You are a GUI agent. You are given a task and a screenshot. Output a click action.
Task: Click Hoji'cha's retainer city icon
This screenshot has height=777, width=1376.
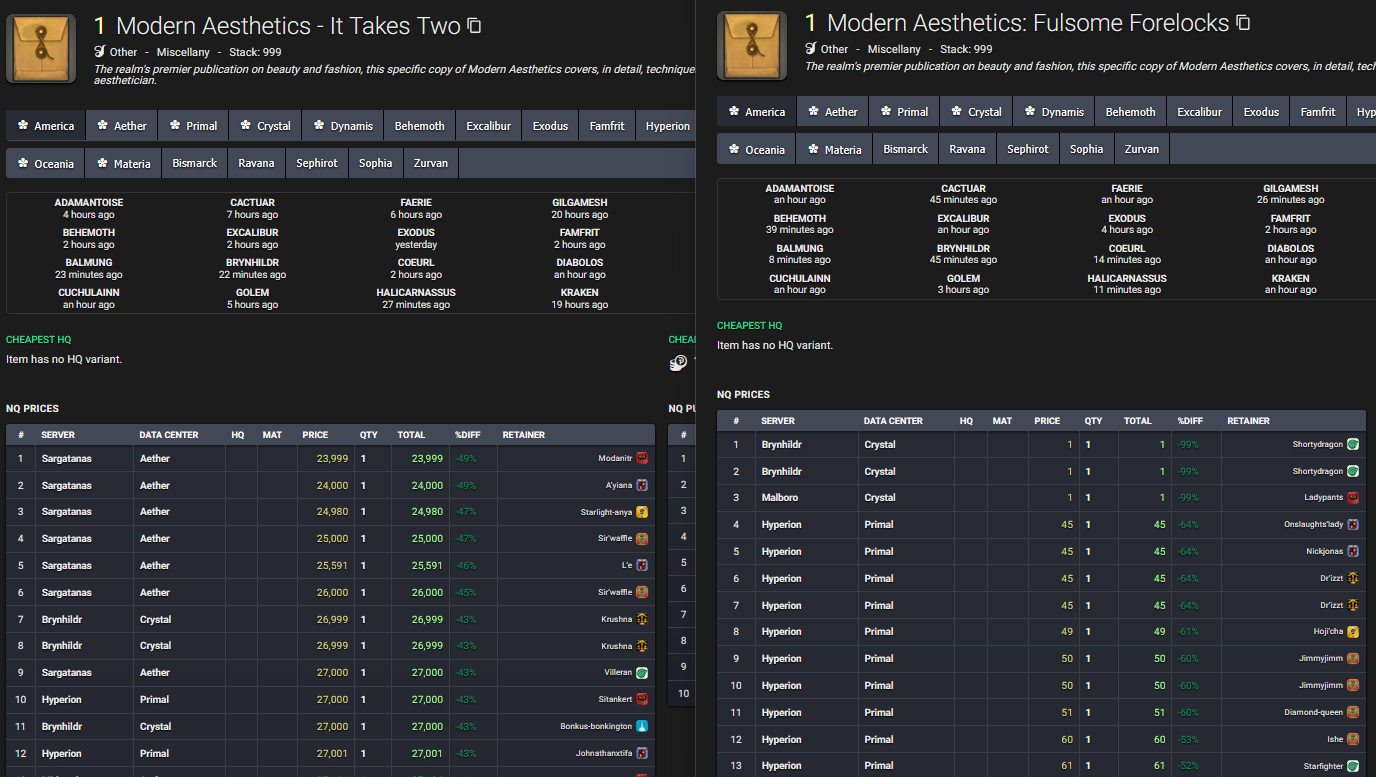1353,632
